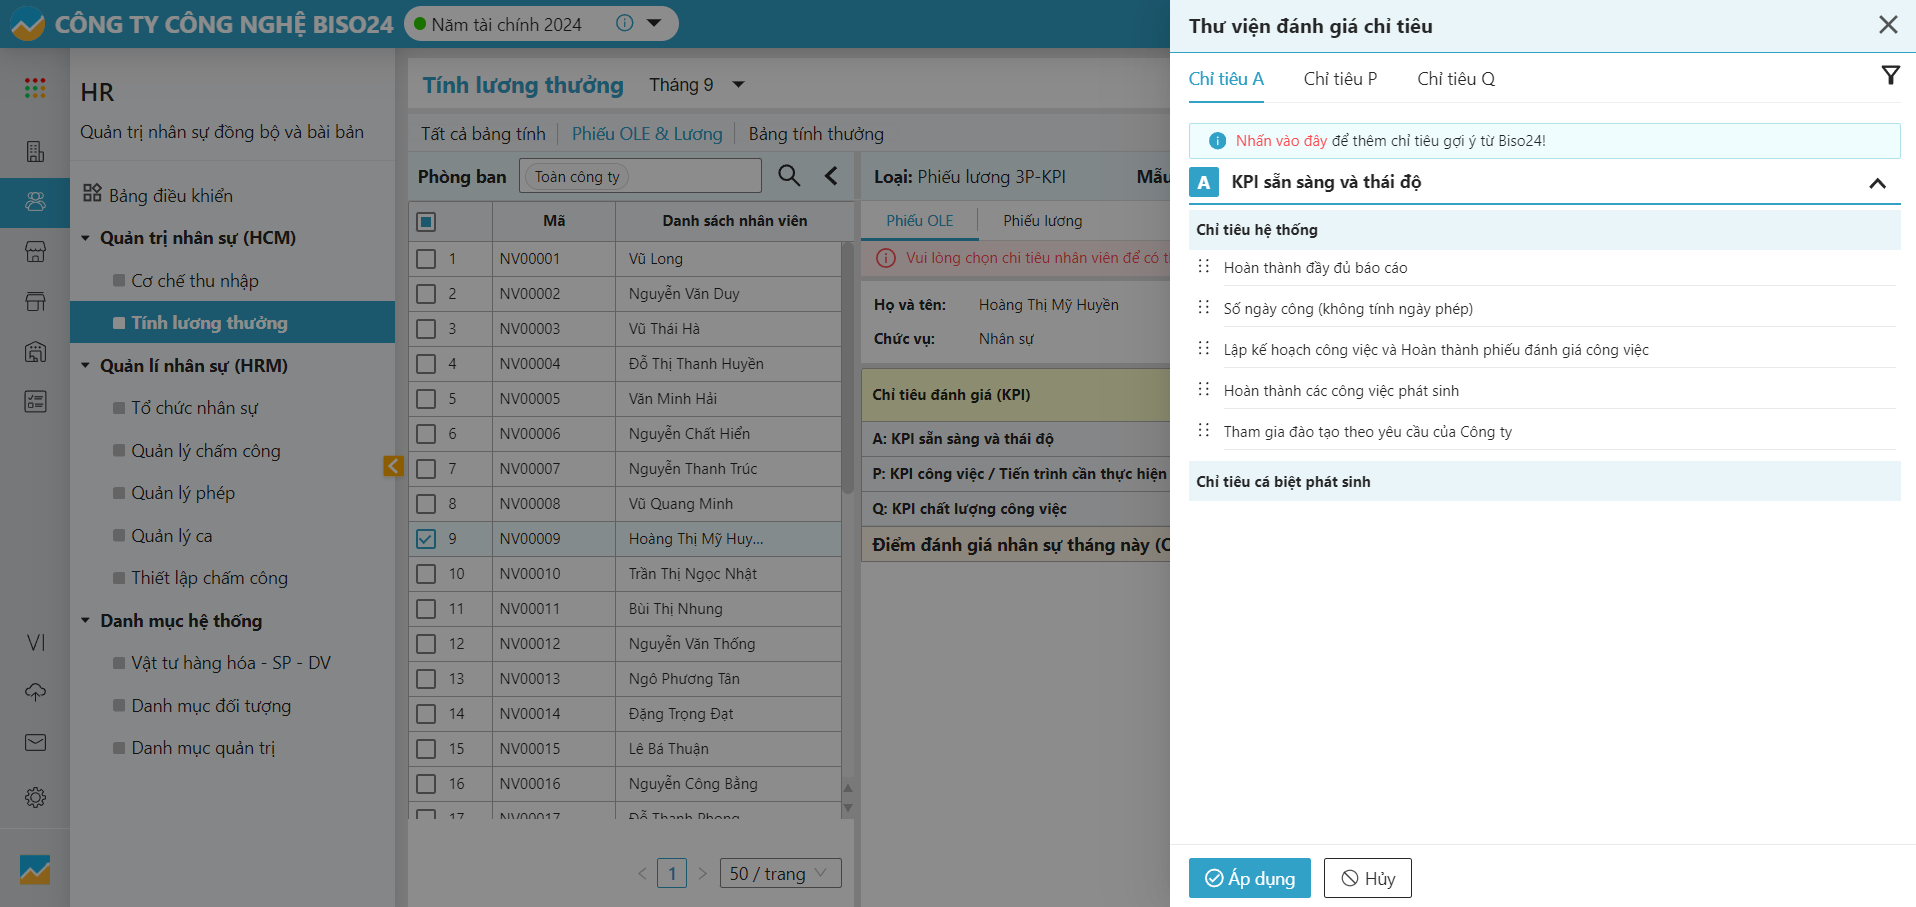The image size is (1916, 907).
Task: Click the orange collapse sidebar arrow
Action: (393, 466)
